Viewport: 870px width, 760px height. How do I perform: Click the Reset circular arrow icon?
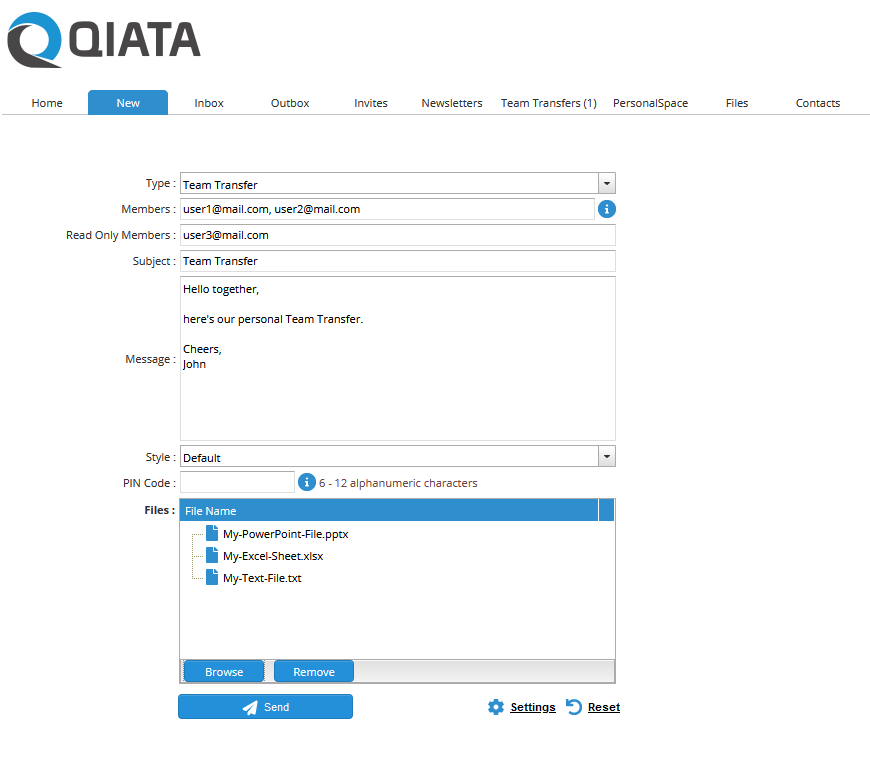574,707
